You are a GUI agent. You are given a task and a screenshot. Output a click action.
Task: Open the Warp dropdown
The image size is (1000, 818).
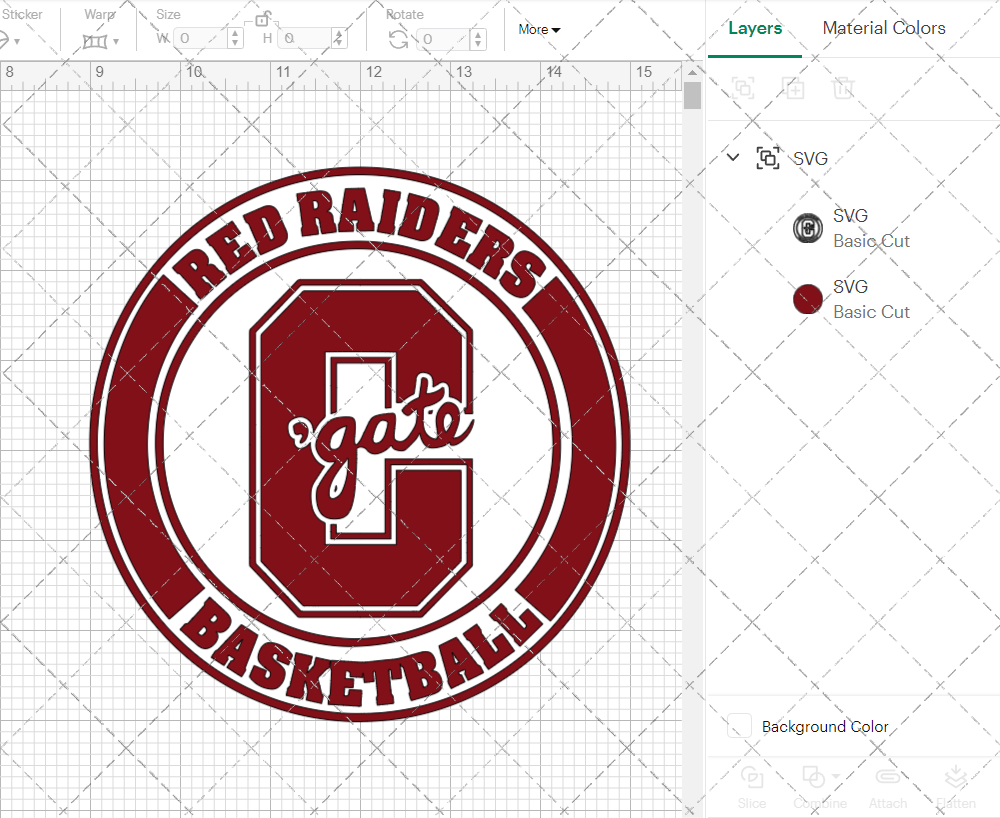coord(101,41)
